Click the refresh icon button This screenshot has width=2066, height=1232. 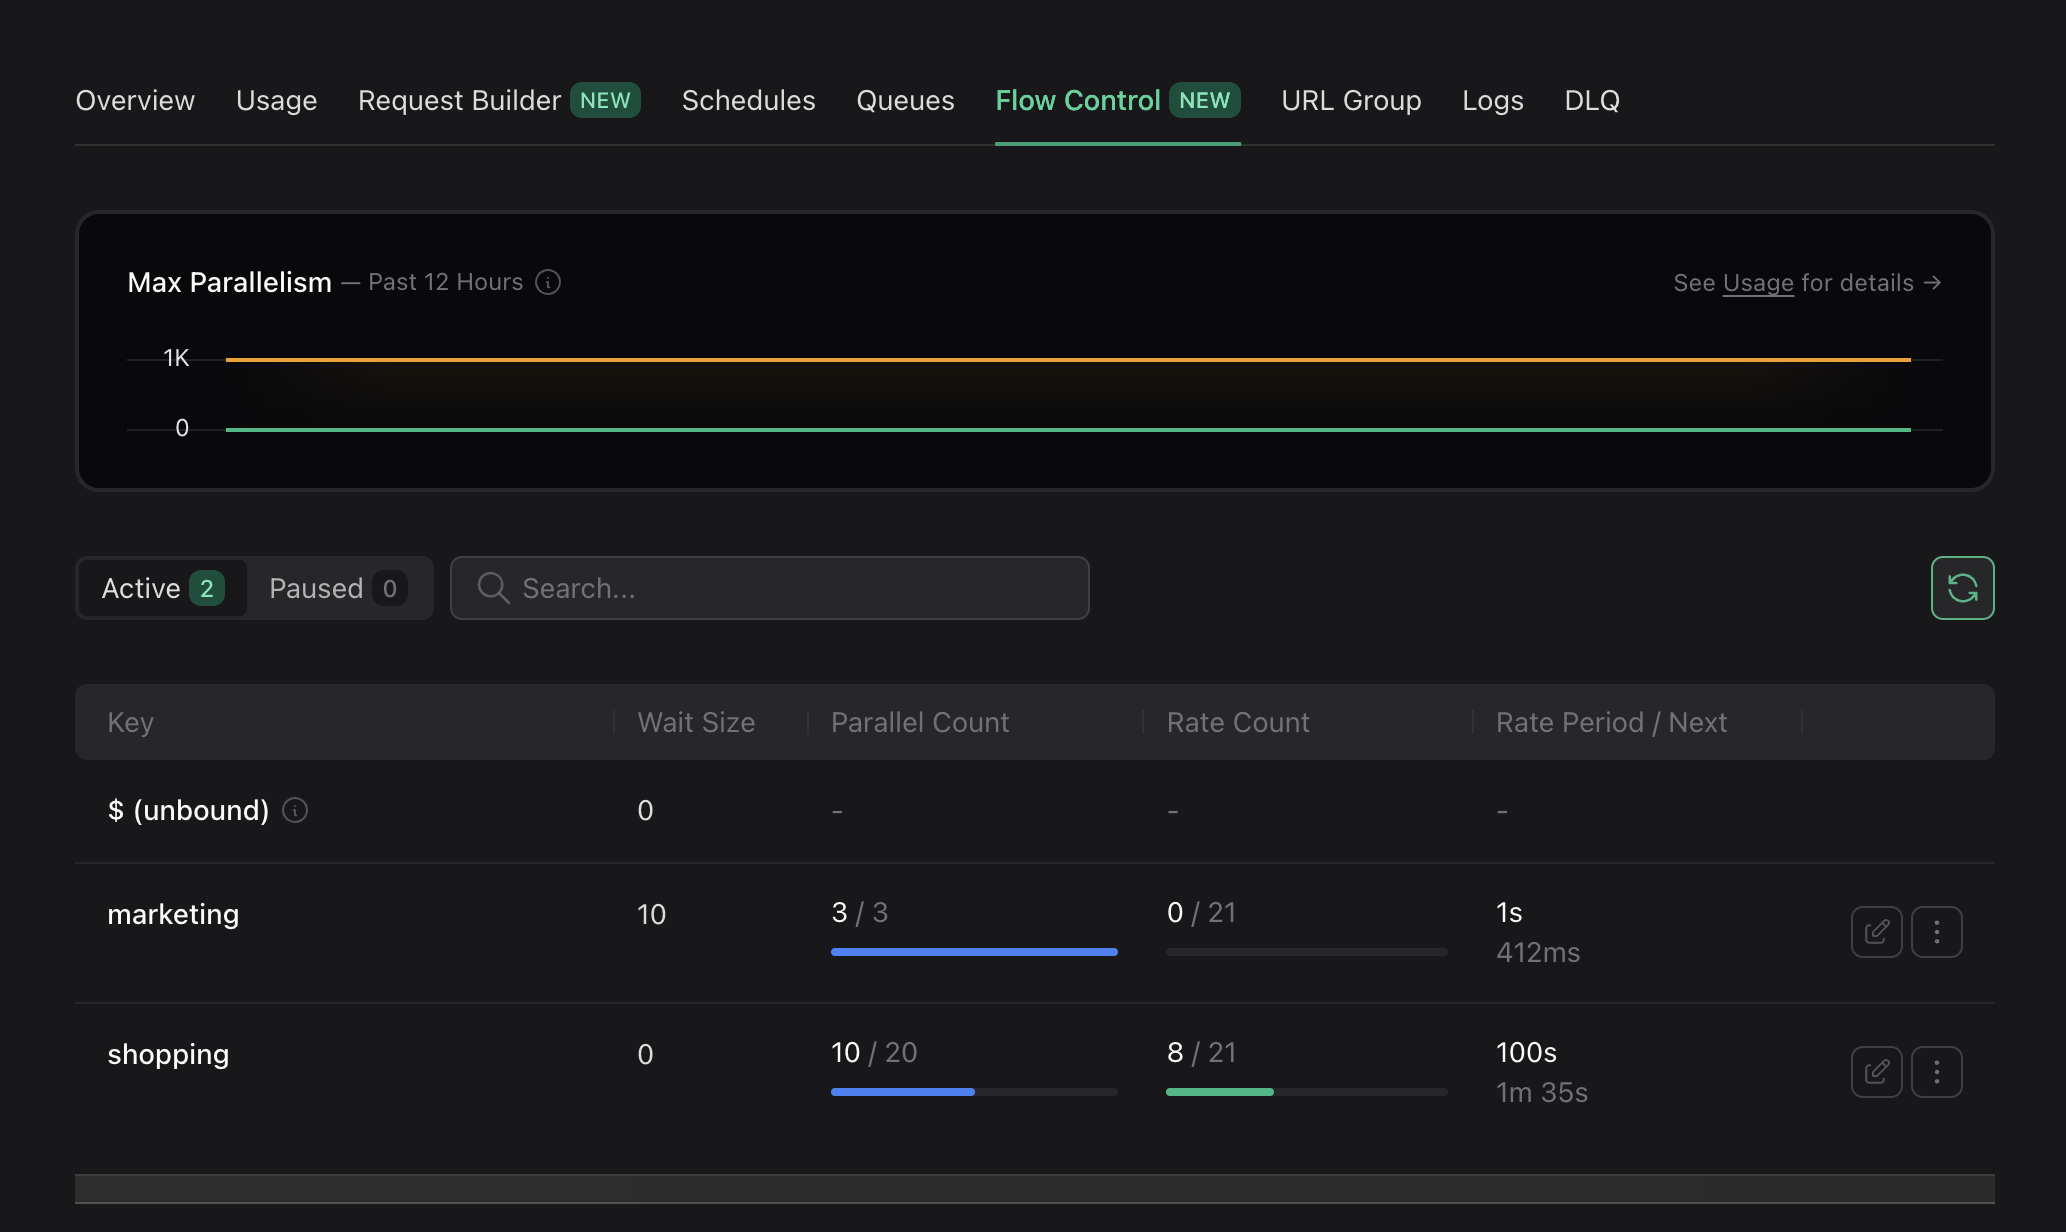1962,588
